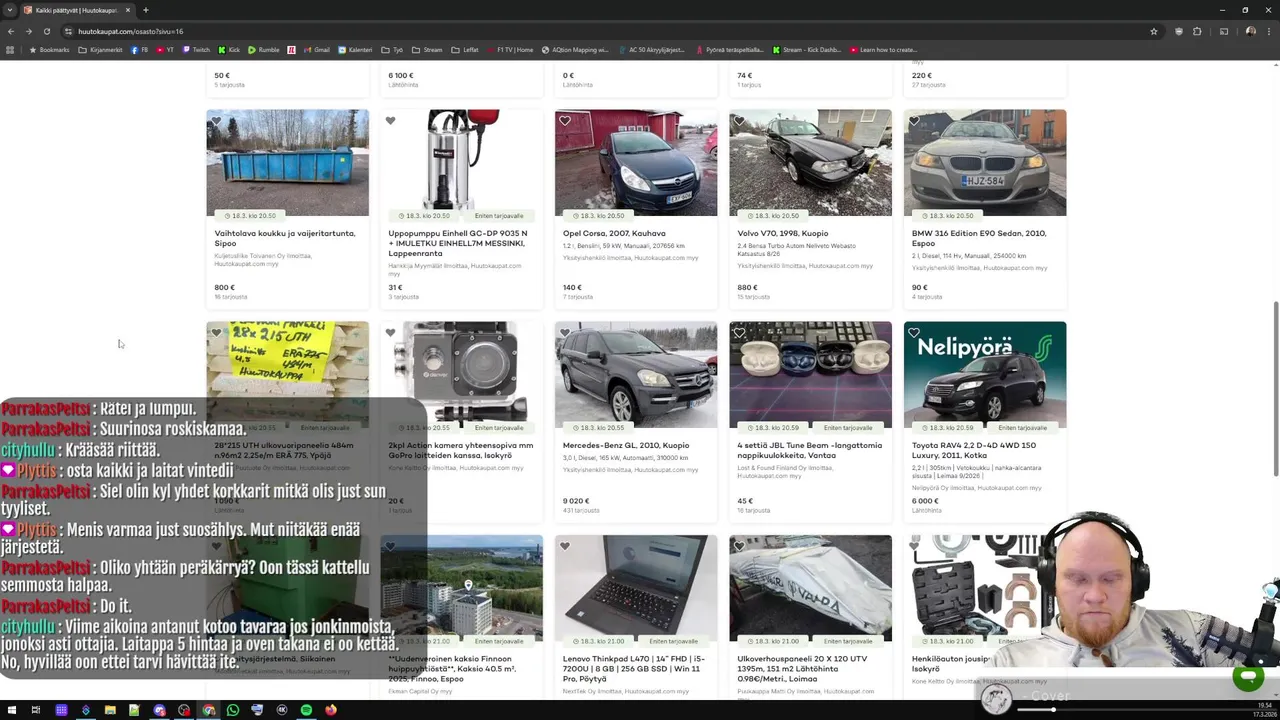
Task: Open BMW 316 Edition E90 Sedan listing title
Action: pos(979,238)
